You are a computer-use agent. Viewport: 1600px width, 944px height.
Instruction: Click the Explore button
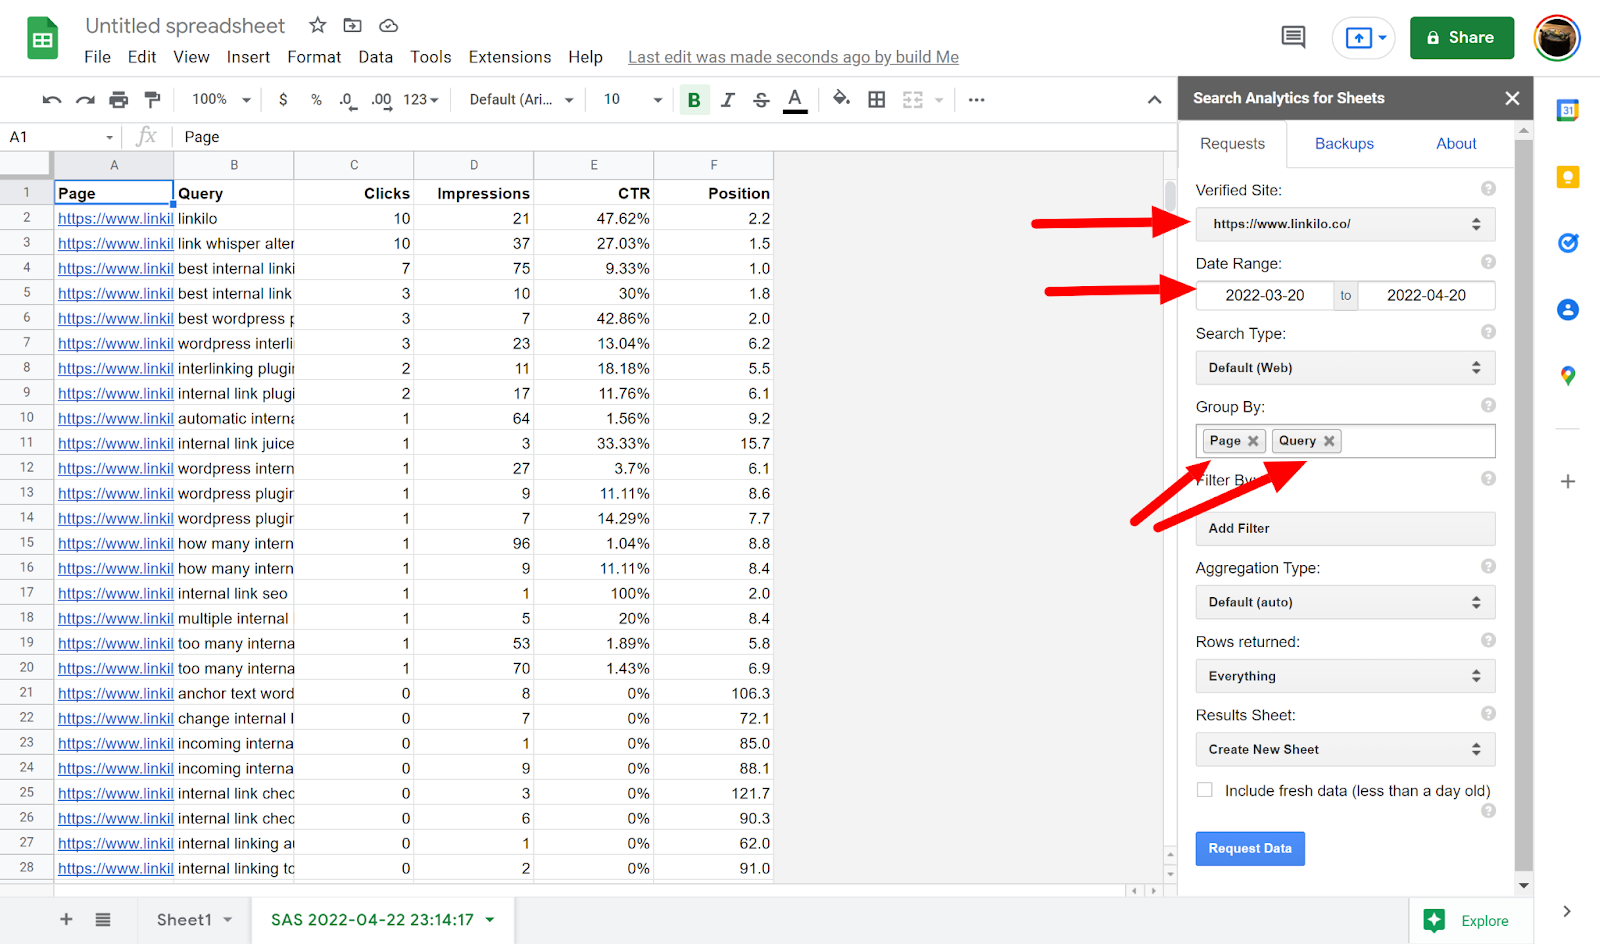point(1471,921)
